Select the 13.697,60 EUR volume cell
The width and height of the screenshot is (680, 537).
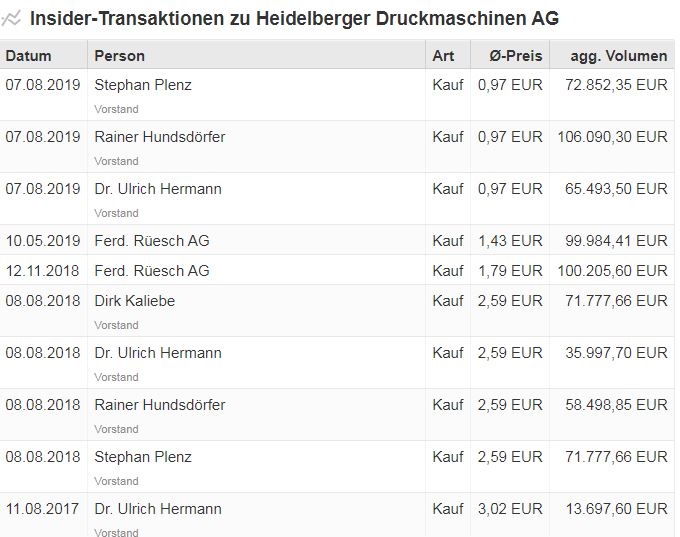tap(617, 509)
